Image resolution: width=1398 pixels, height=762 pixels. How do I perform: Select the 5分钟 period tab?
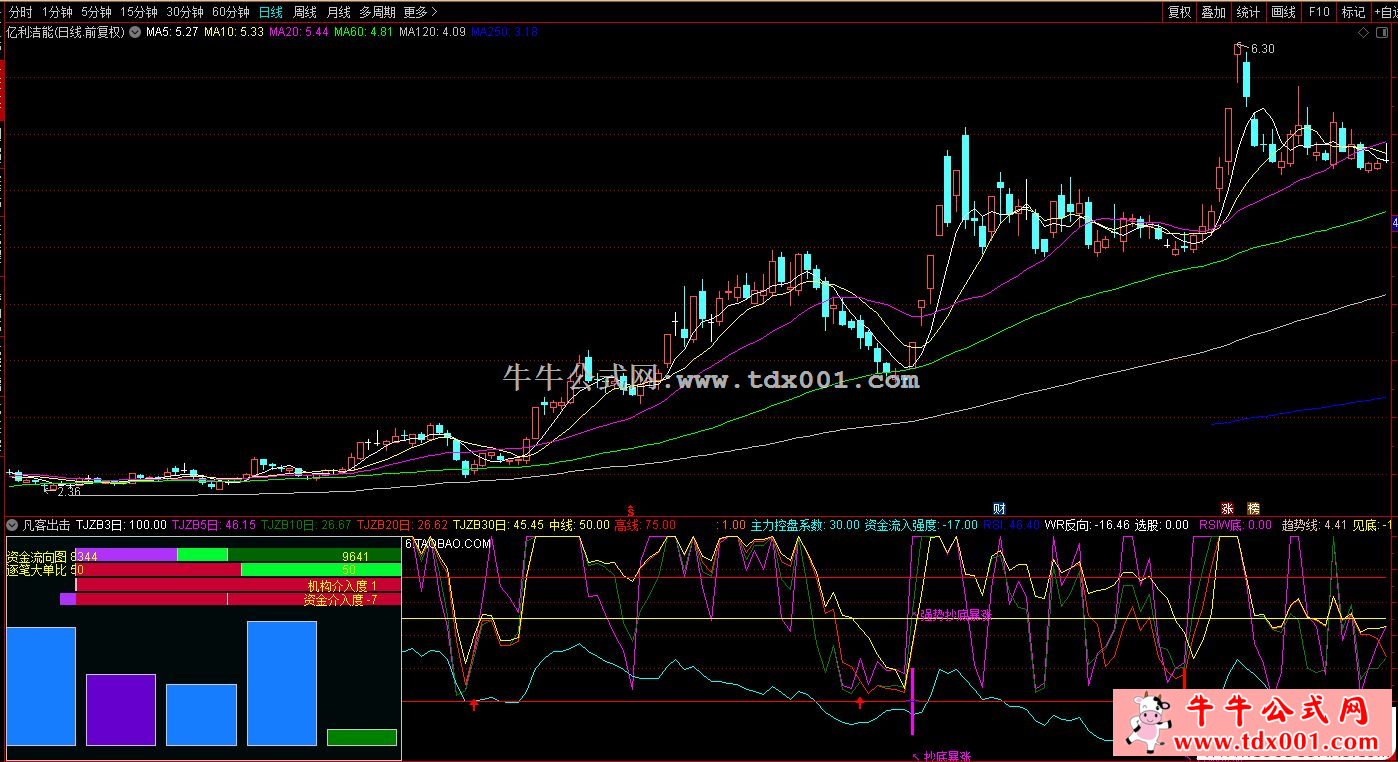(97, 12)
